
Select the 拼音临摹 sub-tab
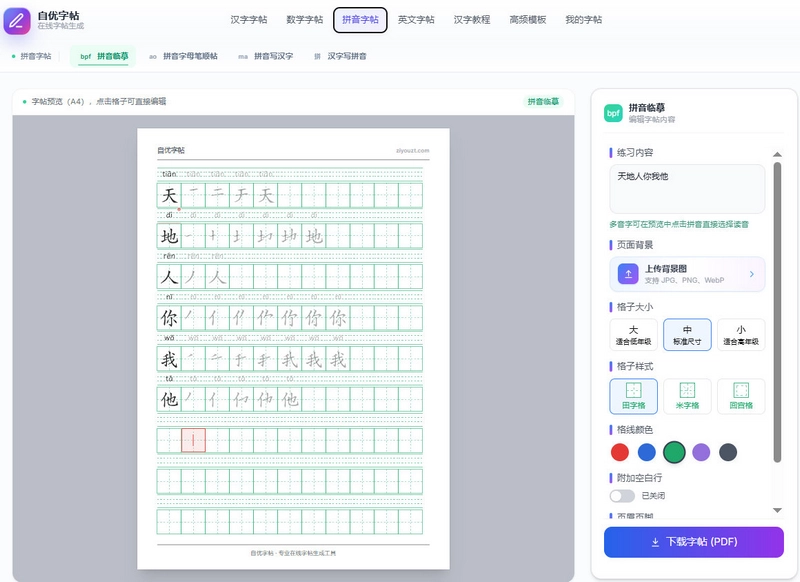pos(104,56)
